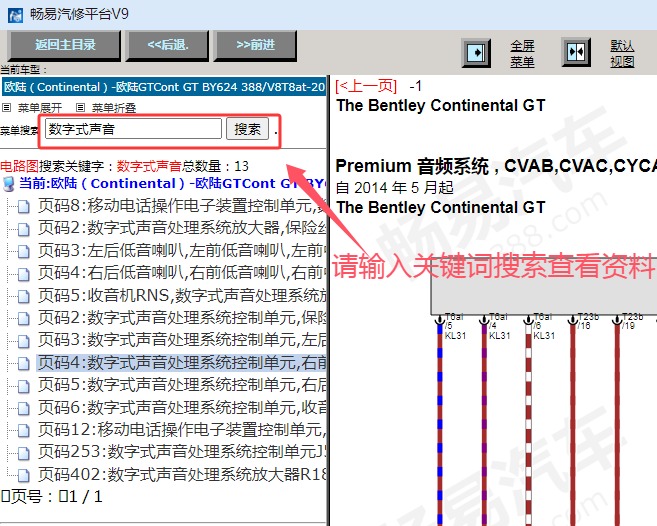Screen dimensions: 657x526
Task: Select the current car model field 欧陆 Continental
Action: click(x=163, y=87)
